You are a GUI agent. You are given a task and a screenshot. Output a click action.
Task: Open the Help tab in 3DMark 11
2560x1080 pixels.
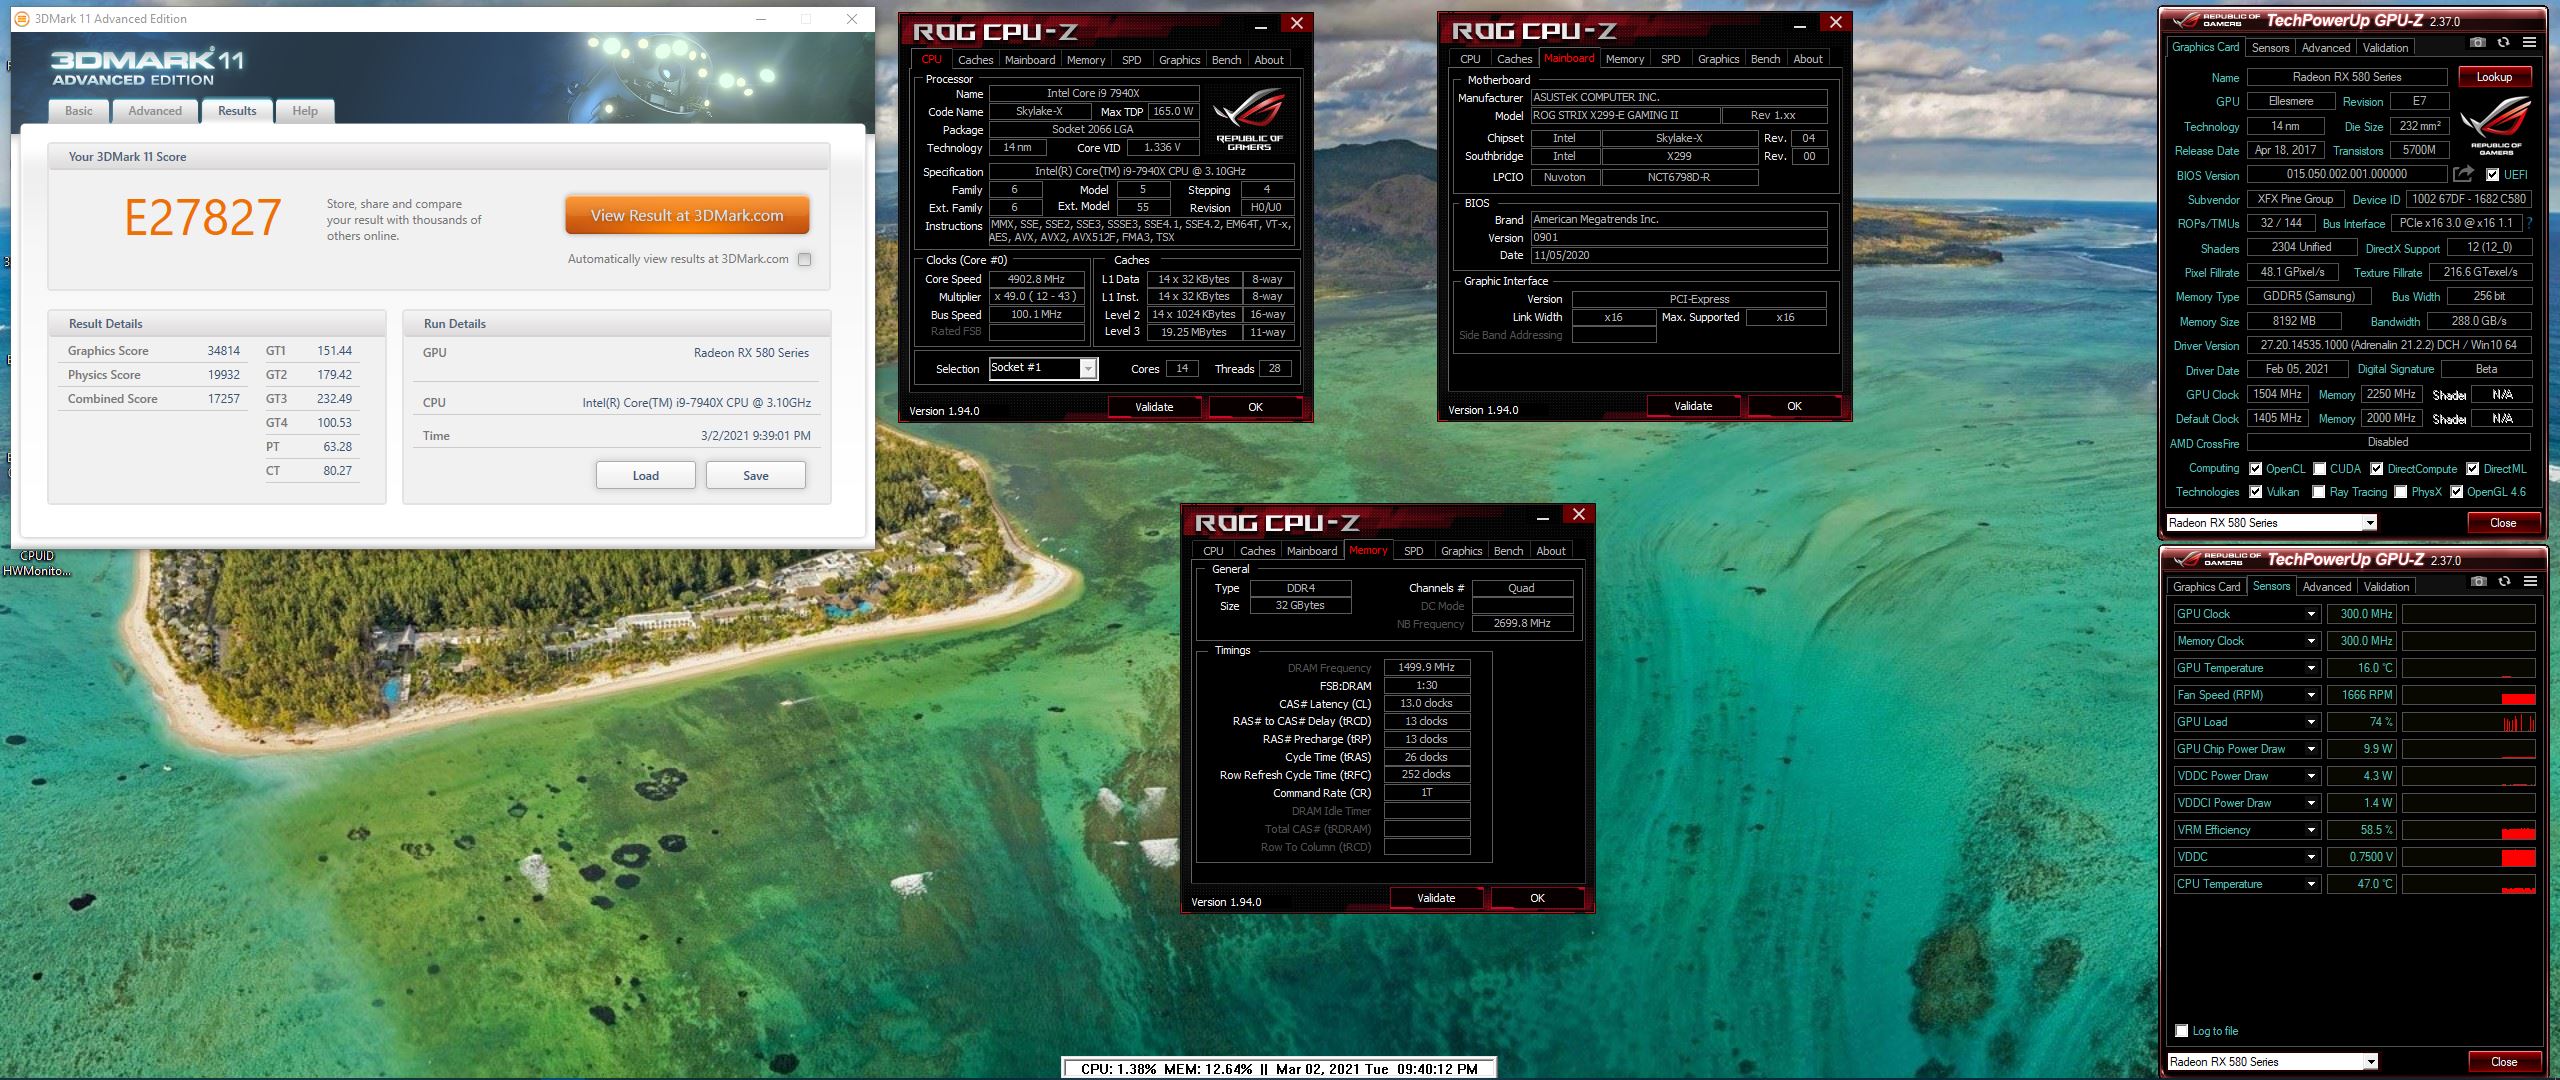tap(305, 111)
